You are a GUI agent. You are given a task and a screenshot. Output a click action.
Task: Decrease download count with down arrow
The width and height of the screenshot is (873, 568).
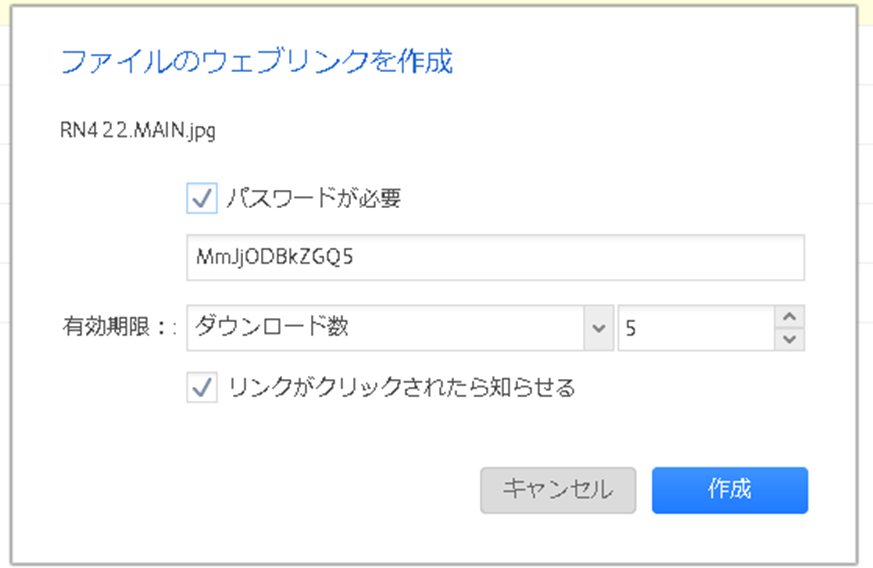coord(789,339)
